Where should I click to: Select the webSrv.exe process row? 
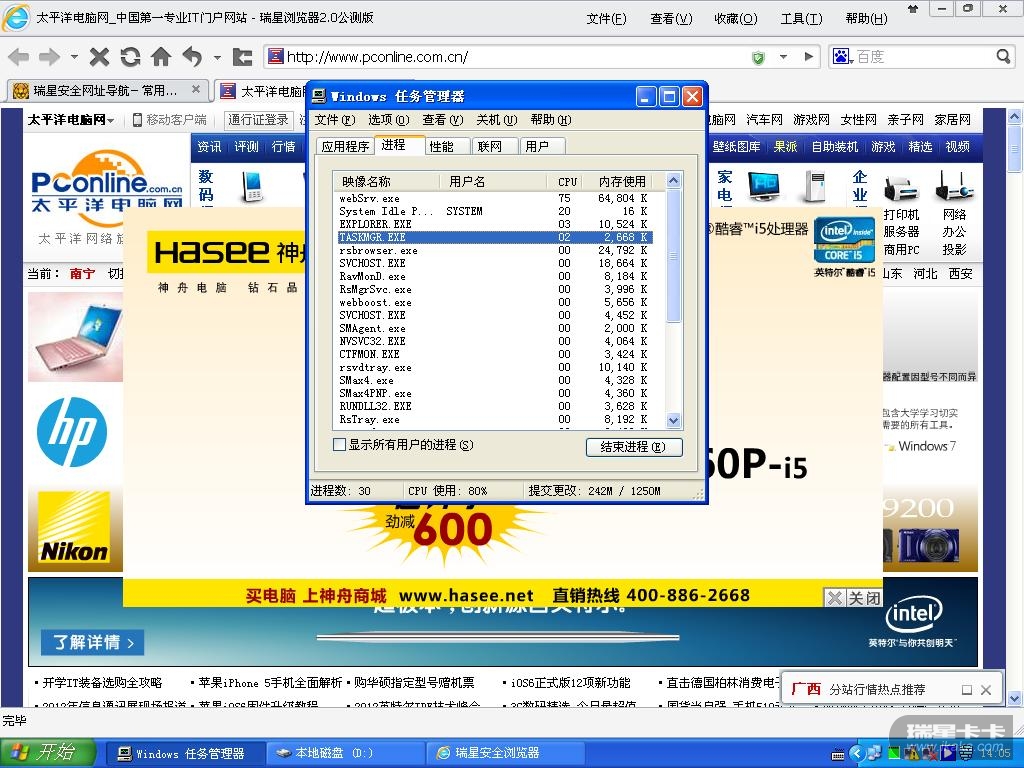(x=494, y=199)
